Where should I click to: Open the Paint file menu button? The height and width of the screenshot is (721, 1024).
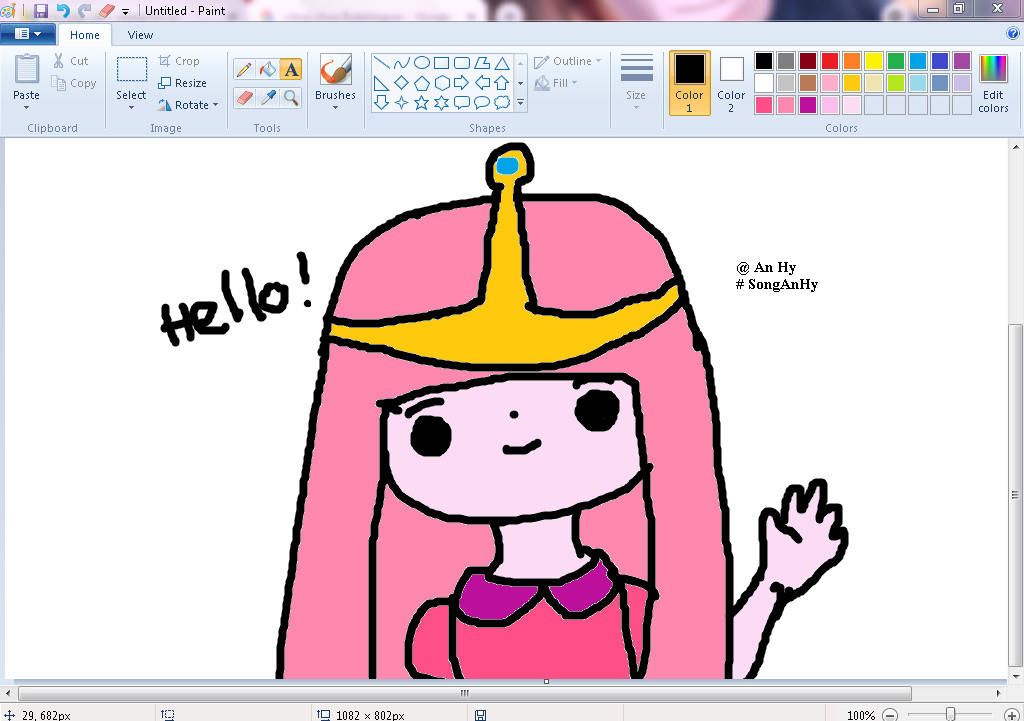pyautogui.click(x=27, y=34)
